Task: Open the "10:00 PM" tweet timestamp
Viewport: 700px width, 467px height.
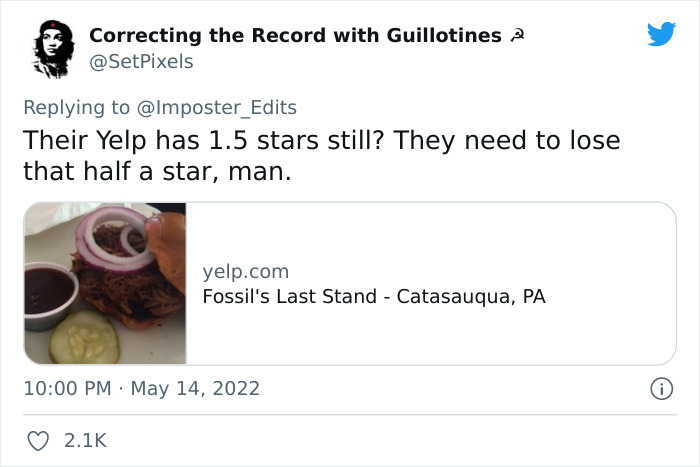Action: 67,388
